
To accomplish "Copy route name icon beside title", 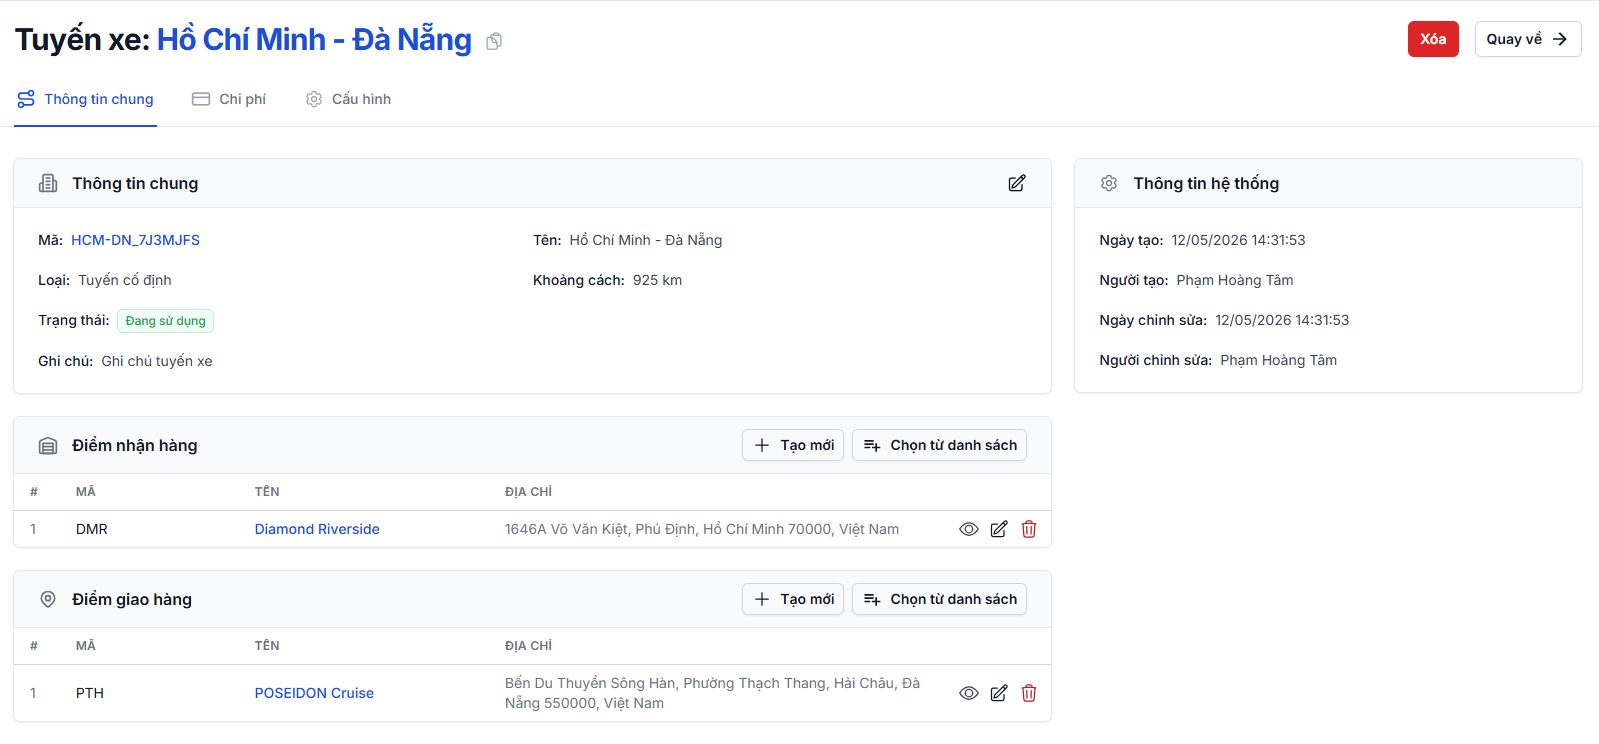I will coord(494,41).
